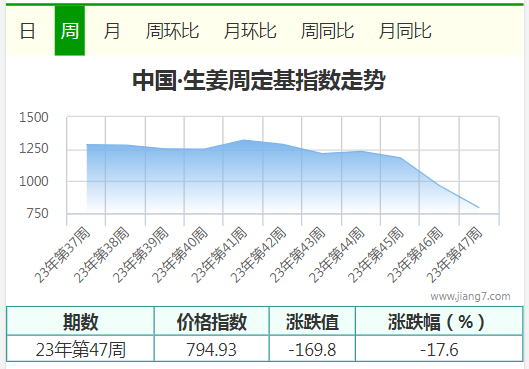Click the chart title 中国·生姜周定基指数走势

[259, 81]
